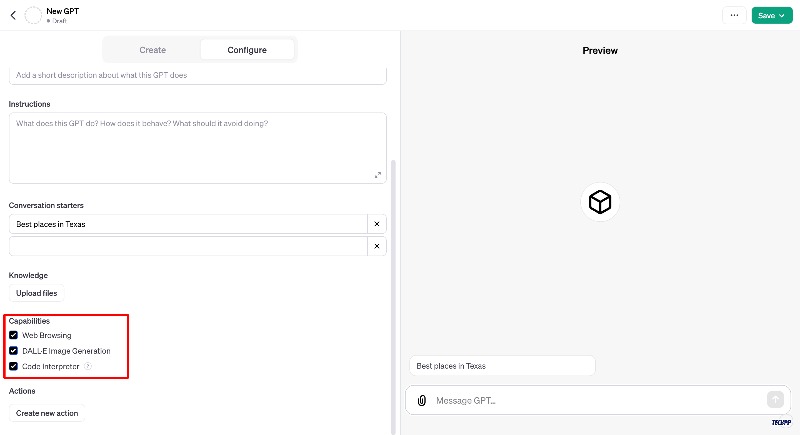Uncheck the Web Browsing capability
The height and width of the screenshot is (435, 800).
click(x=13, y=335)
